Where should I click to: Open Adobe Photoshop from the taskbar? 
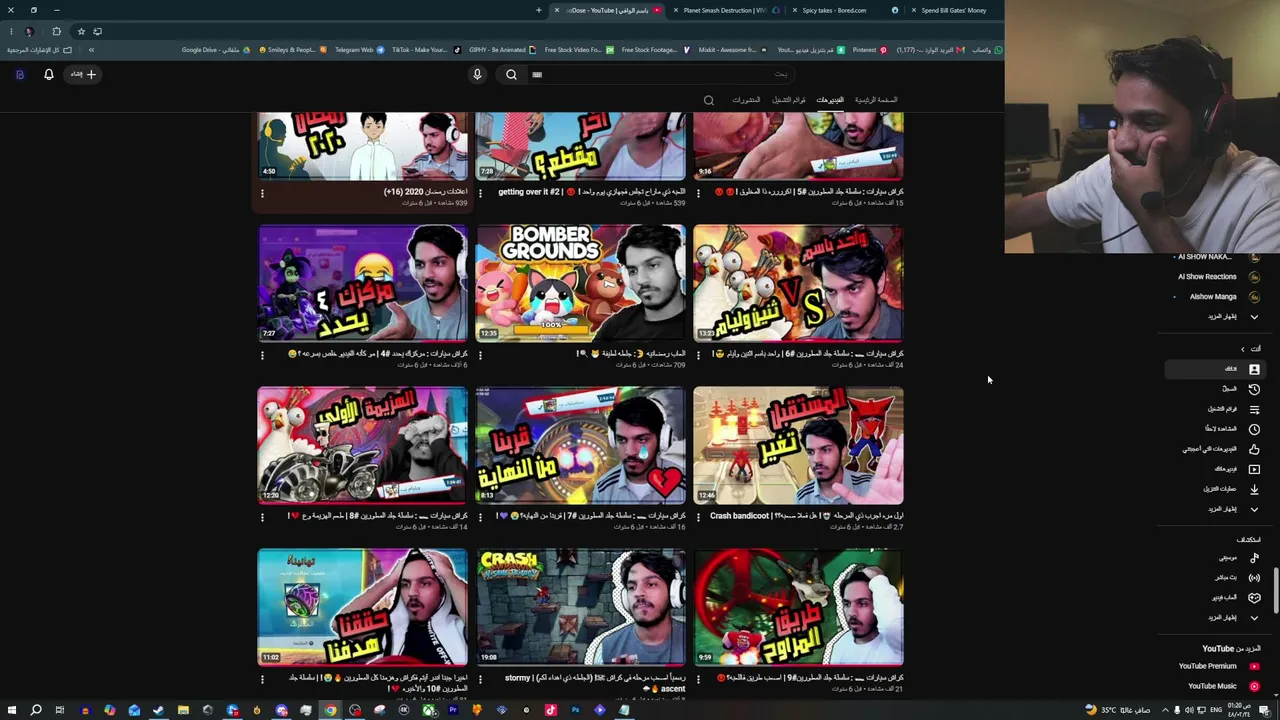[x=575, y=710]
